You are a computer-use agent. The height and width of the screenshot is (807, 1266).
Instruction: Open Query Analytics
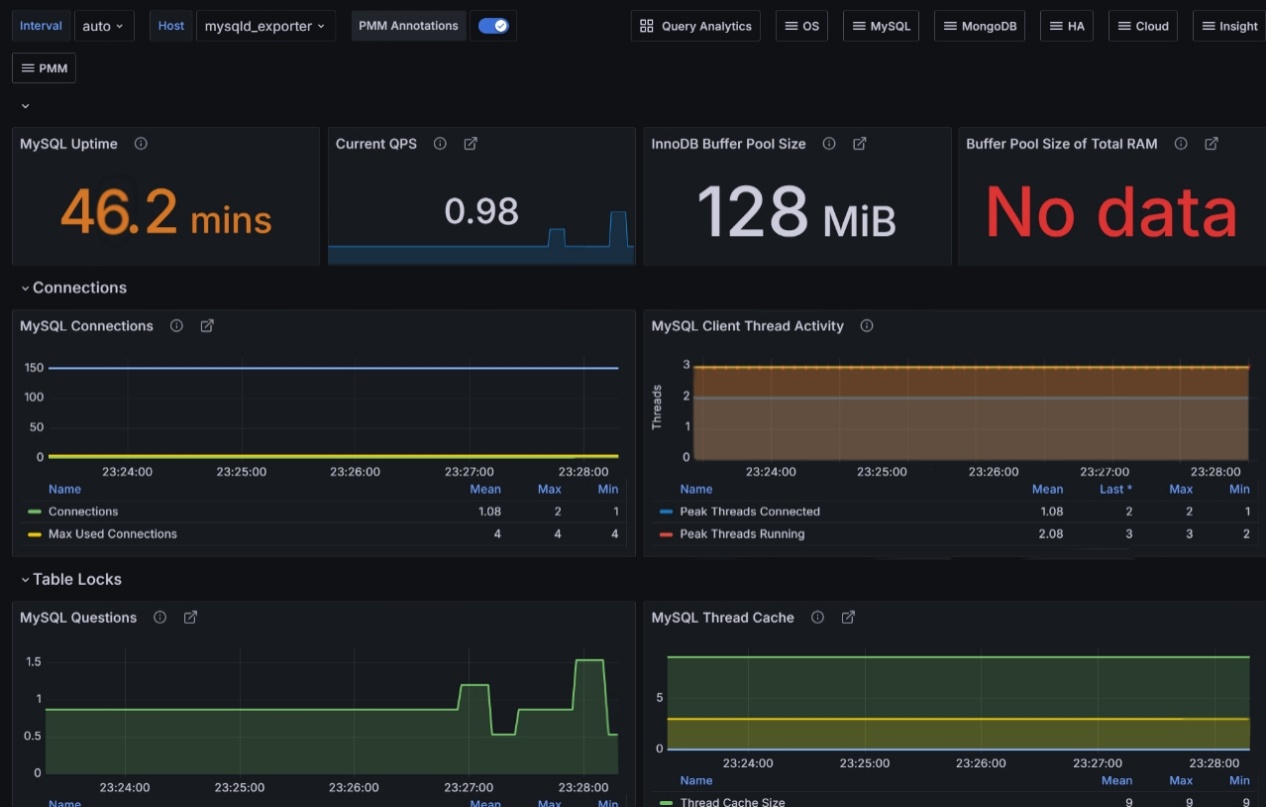click(x=695, y=26)
